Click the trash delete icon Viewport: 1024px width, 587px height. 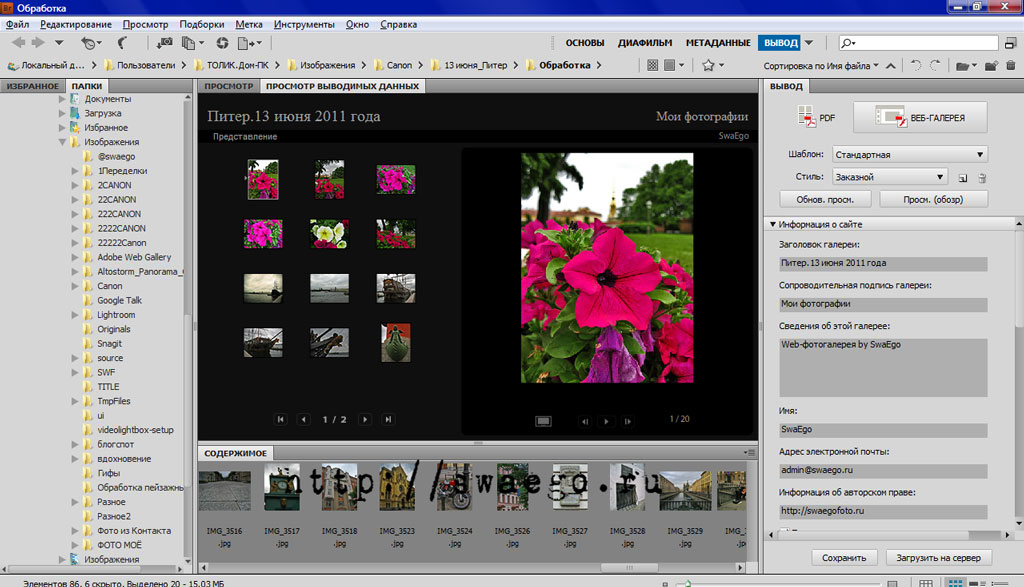coord(1011,65)
